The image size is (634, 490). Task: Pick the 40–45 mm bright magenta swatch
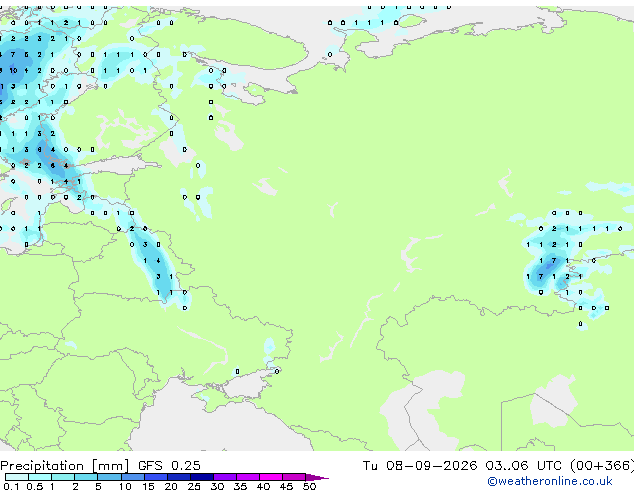pos(271,477)
